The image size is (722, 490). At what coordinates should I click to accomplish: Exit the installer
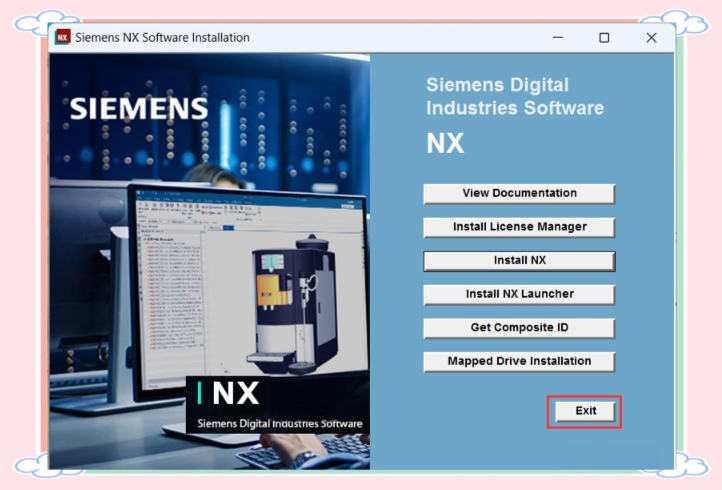click(x=585, y=411)
